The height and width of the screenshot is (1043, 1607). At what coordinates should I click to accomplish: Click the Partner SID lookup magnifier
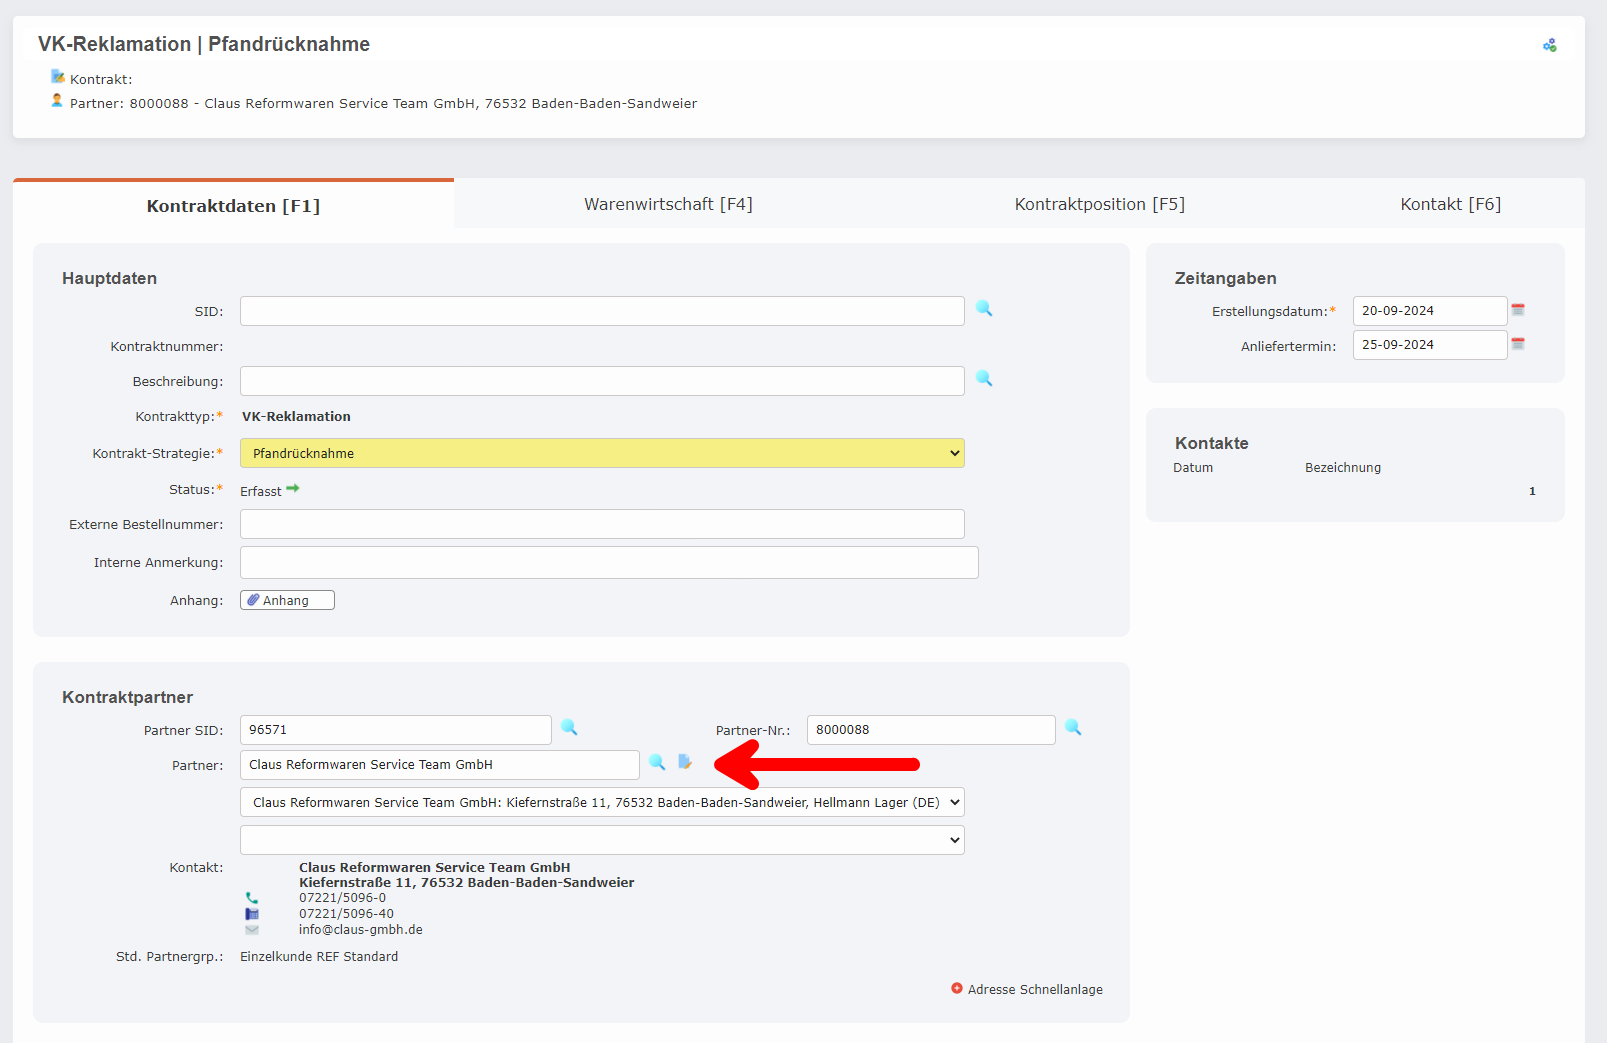(569, 728)
